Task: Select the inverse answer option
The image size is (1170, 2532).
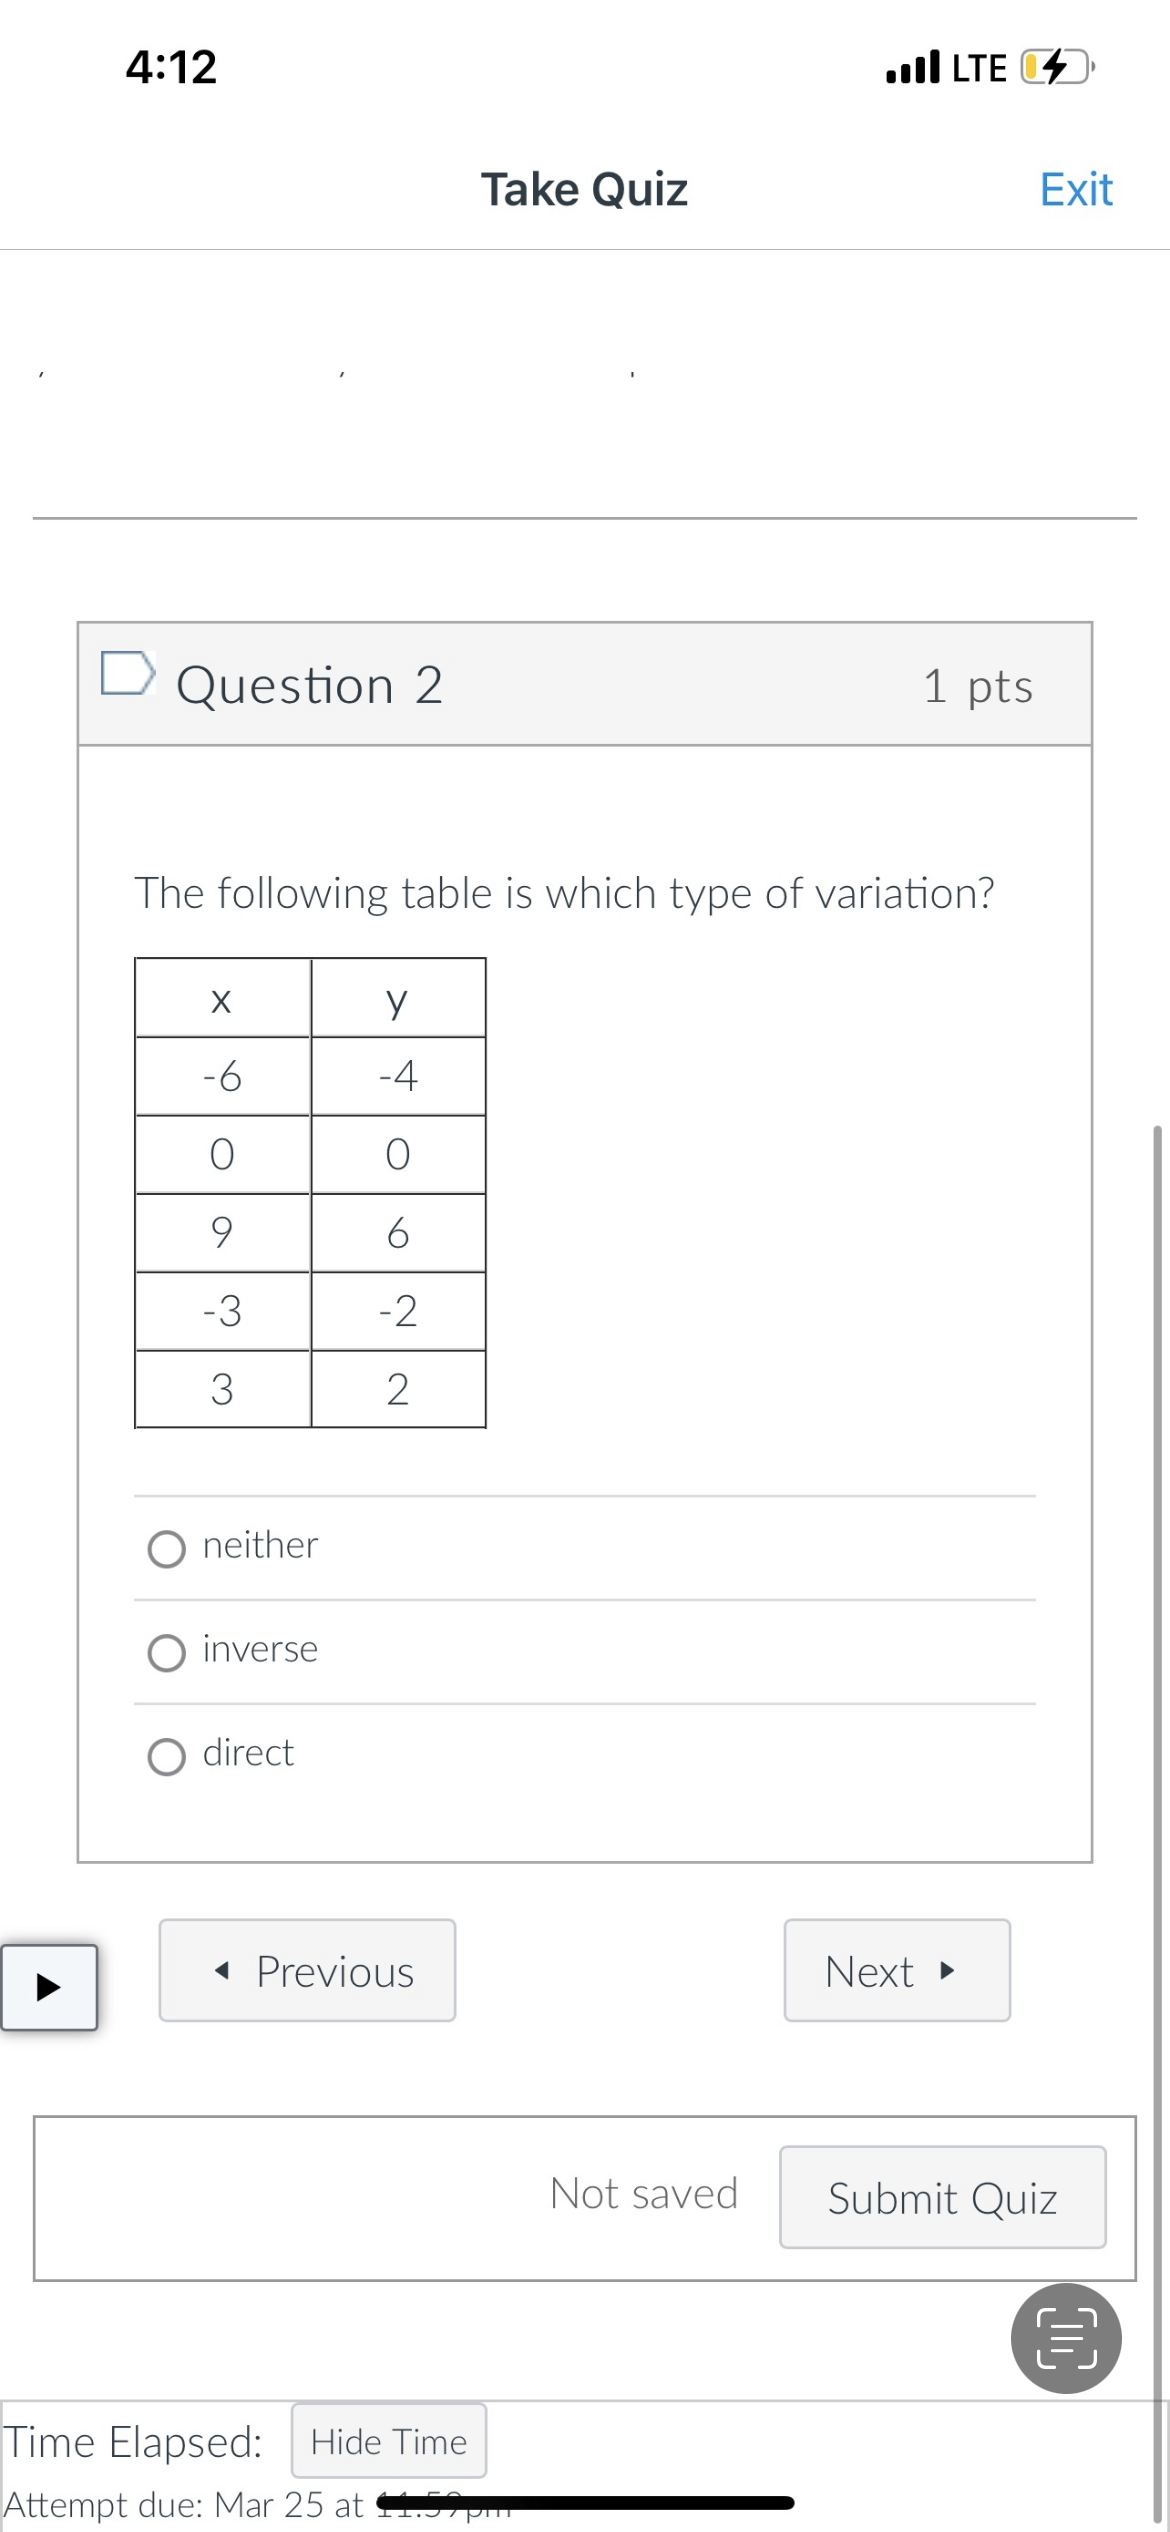Action: coord(167,1651)
